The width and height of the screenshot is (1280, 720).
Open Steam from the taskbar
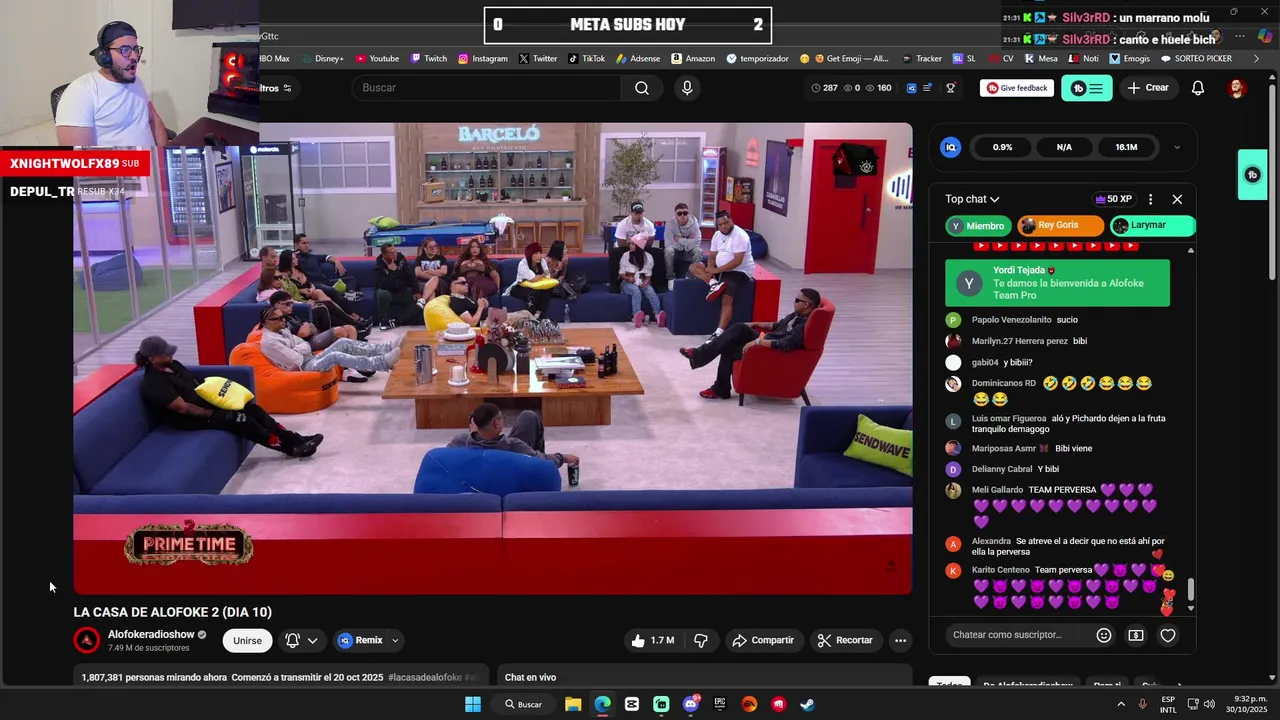coord(807,704)
